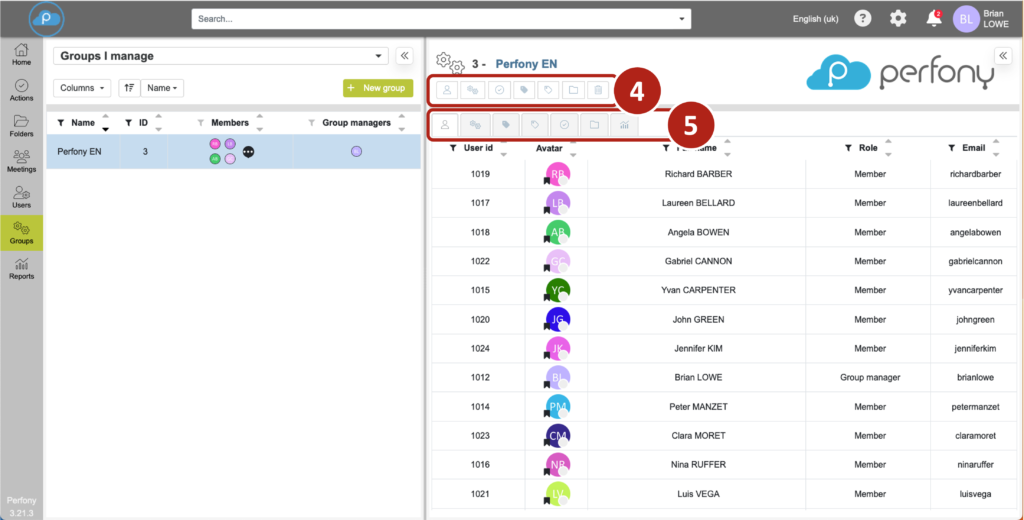
Task: Open the Columns dropdown
Action: [82, 88]
